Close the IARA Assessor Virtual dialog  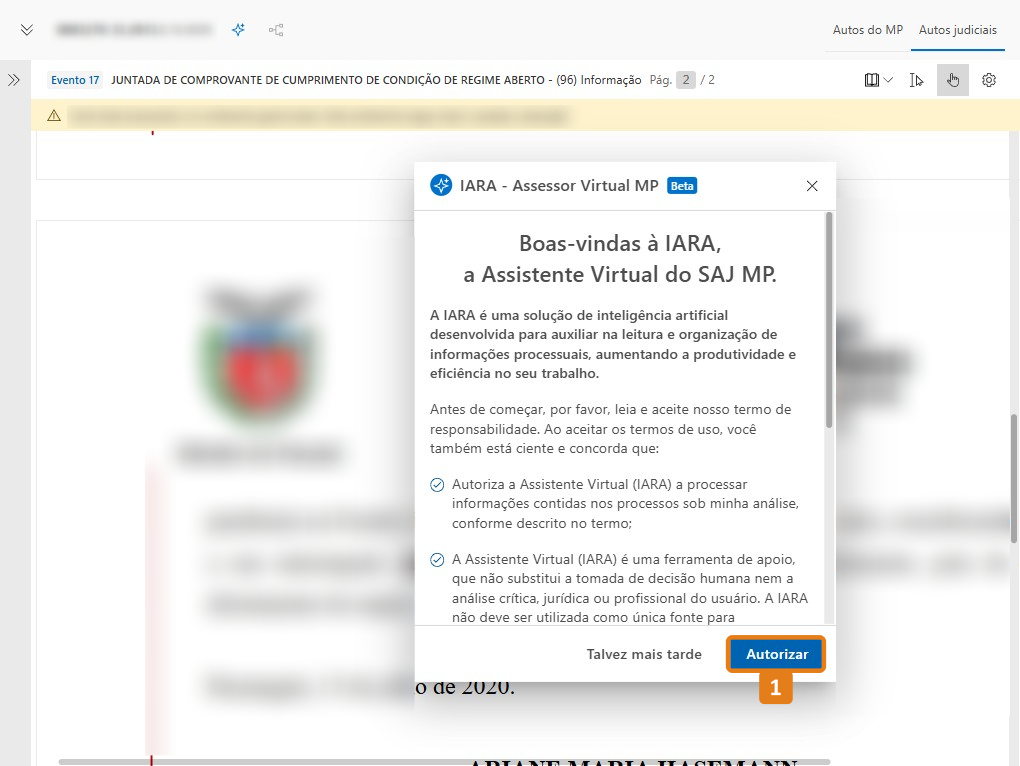tap(812, 186)
